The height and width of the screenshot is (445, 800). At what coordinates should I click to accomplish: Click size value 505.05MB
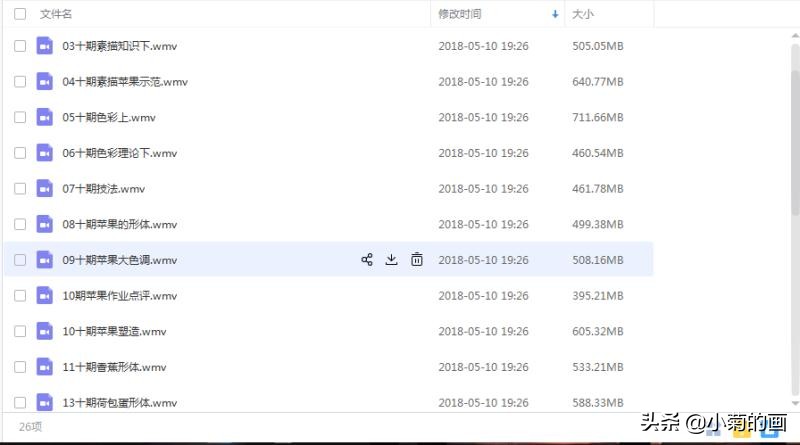tap(597, 46)
